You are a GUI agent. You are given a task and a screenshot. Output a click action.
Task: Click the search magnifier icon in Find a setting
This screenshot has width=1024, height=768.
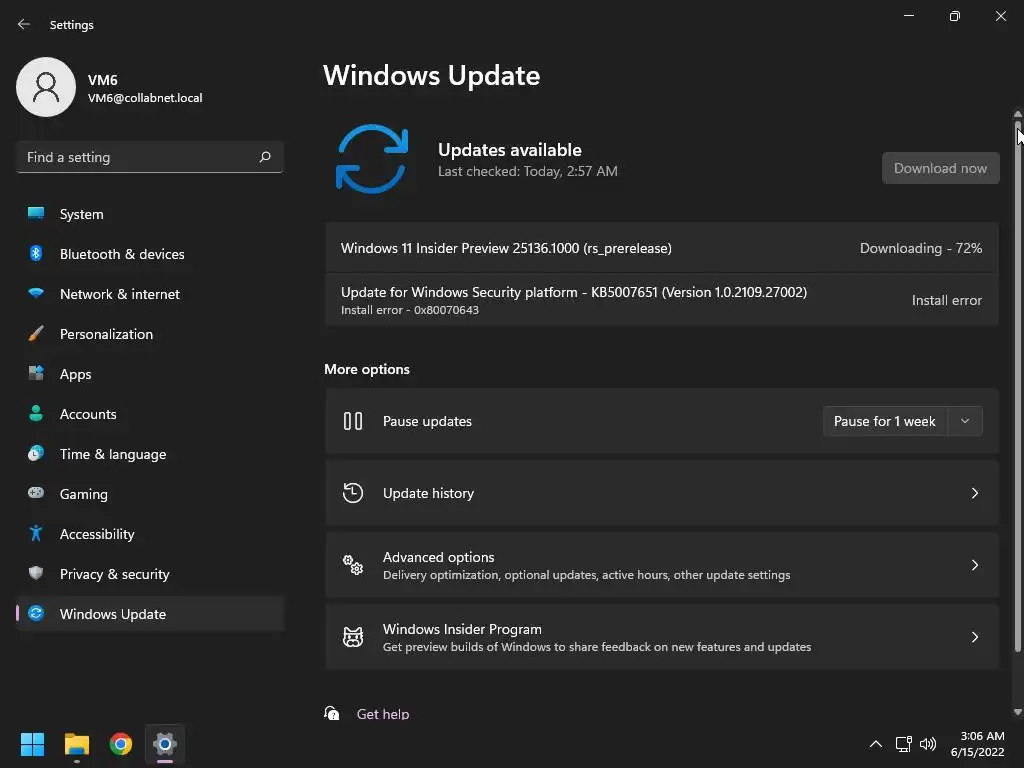(265, 157)
